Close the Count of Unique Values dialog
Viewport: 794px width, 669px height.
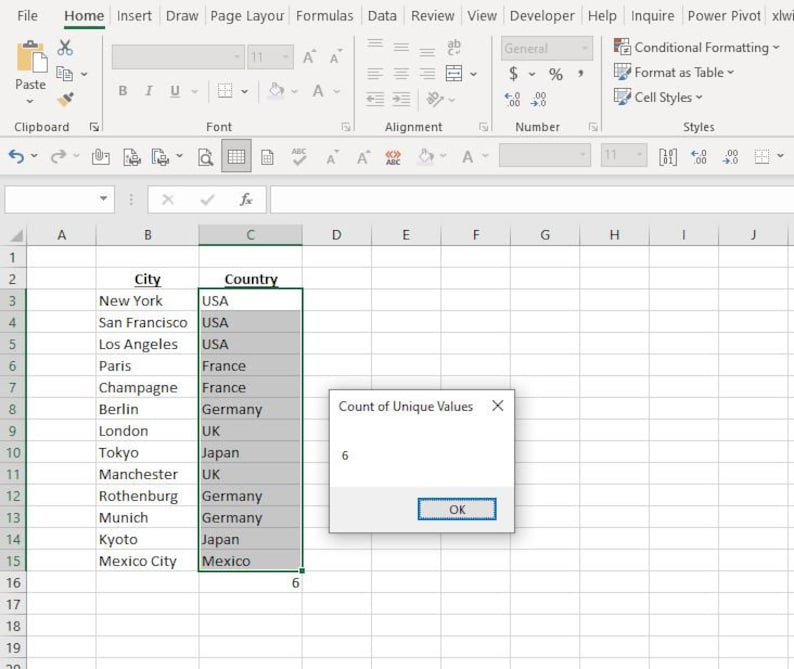(498, 406)
